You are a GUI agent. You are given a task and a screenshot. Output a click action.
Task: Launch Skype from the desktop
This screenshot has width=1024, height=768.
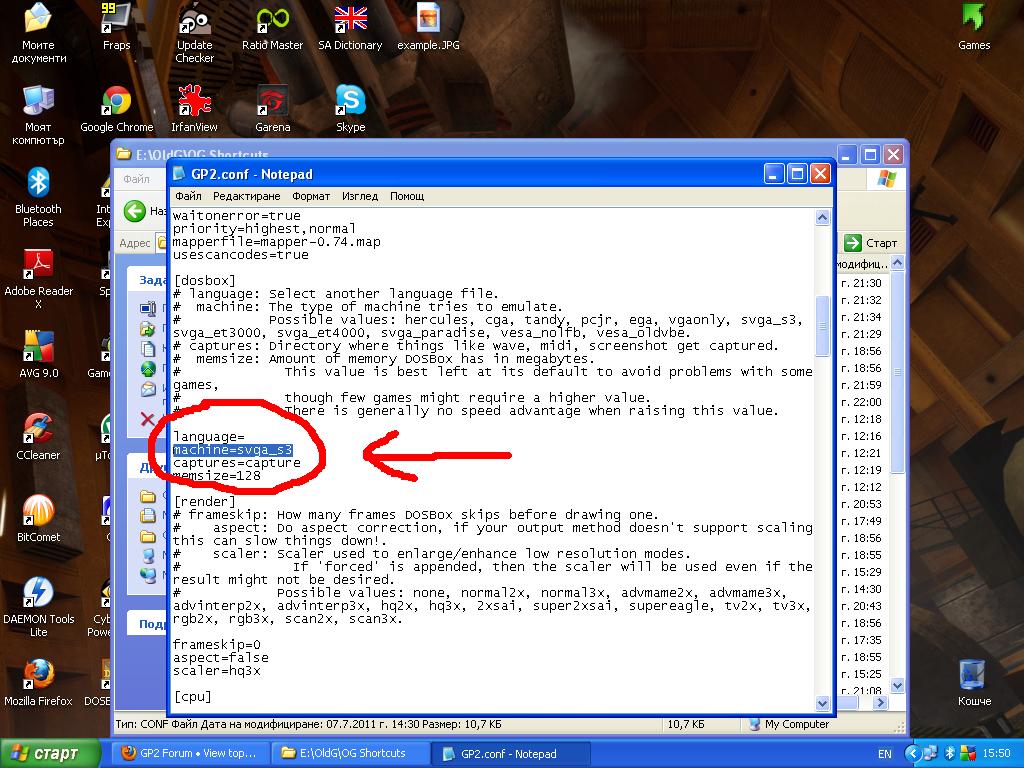click(350, 103)
